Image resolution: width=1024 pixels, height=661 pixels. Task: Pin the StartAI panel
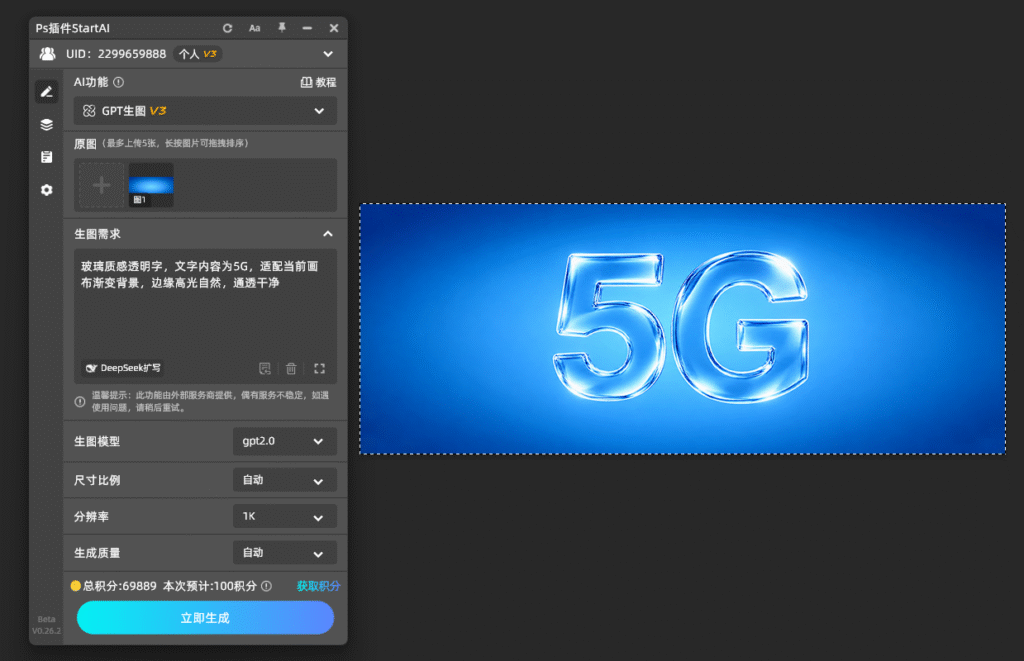[x=281, y=27]
